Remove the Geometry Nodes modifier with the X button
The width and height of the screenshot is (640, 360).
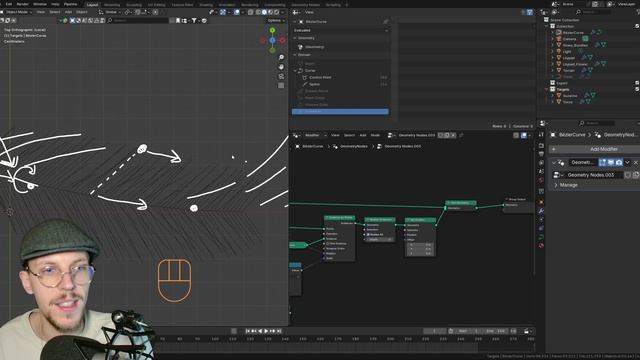(x=636, y=162)
